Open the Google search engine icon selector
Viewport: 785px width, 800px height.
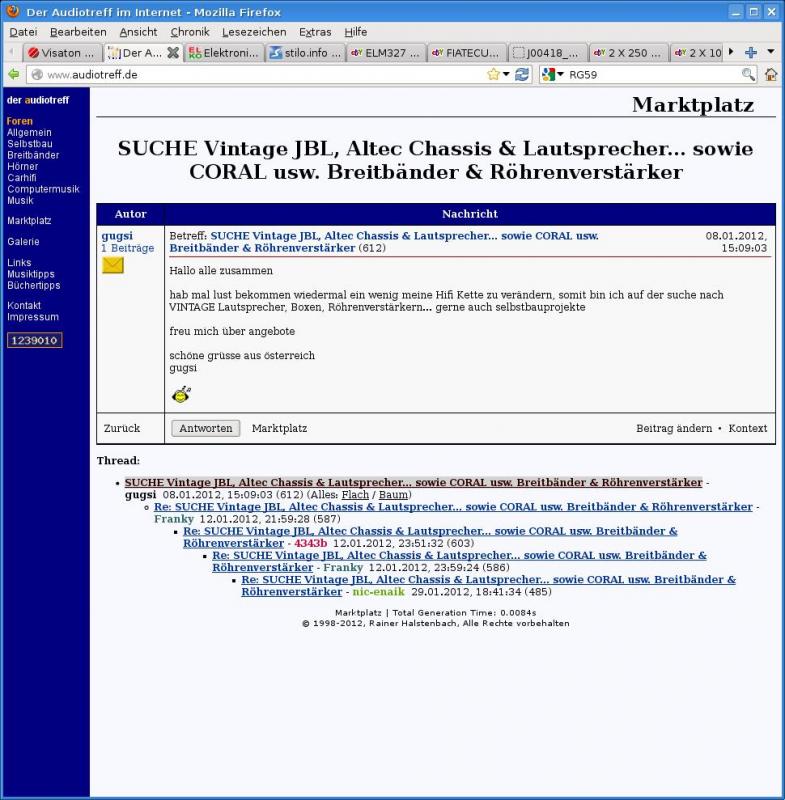point(552,74)
